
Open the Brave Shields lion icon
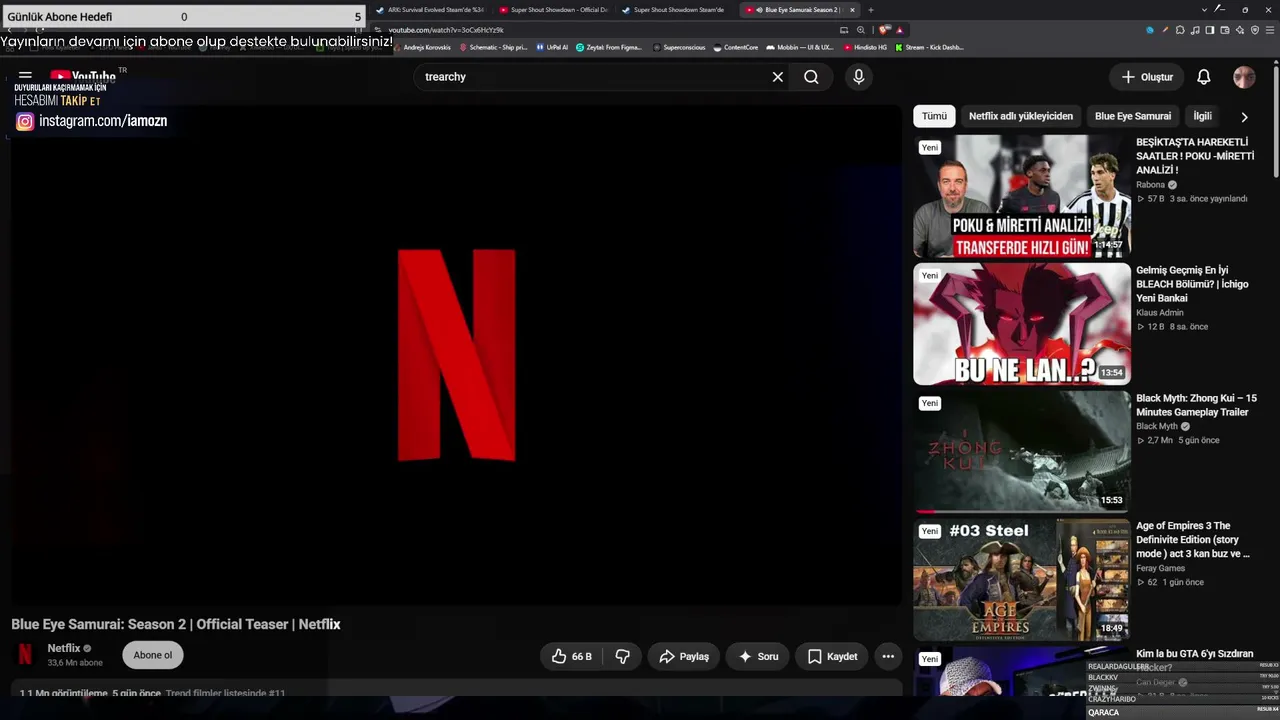[885, 30]
